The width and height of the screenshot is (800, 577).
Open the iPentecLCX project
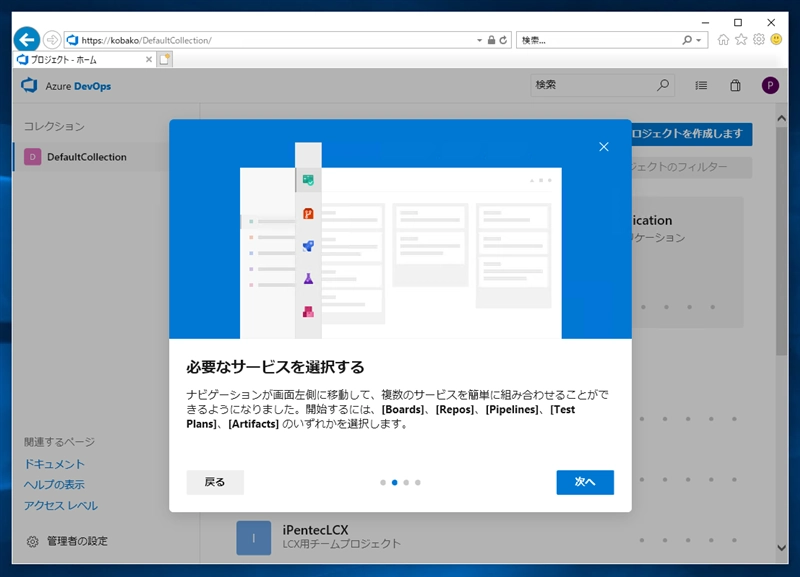pyautogui.click(x=315, y=530)
